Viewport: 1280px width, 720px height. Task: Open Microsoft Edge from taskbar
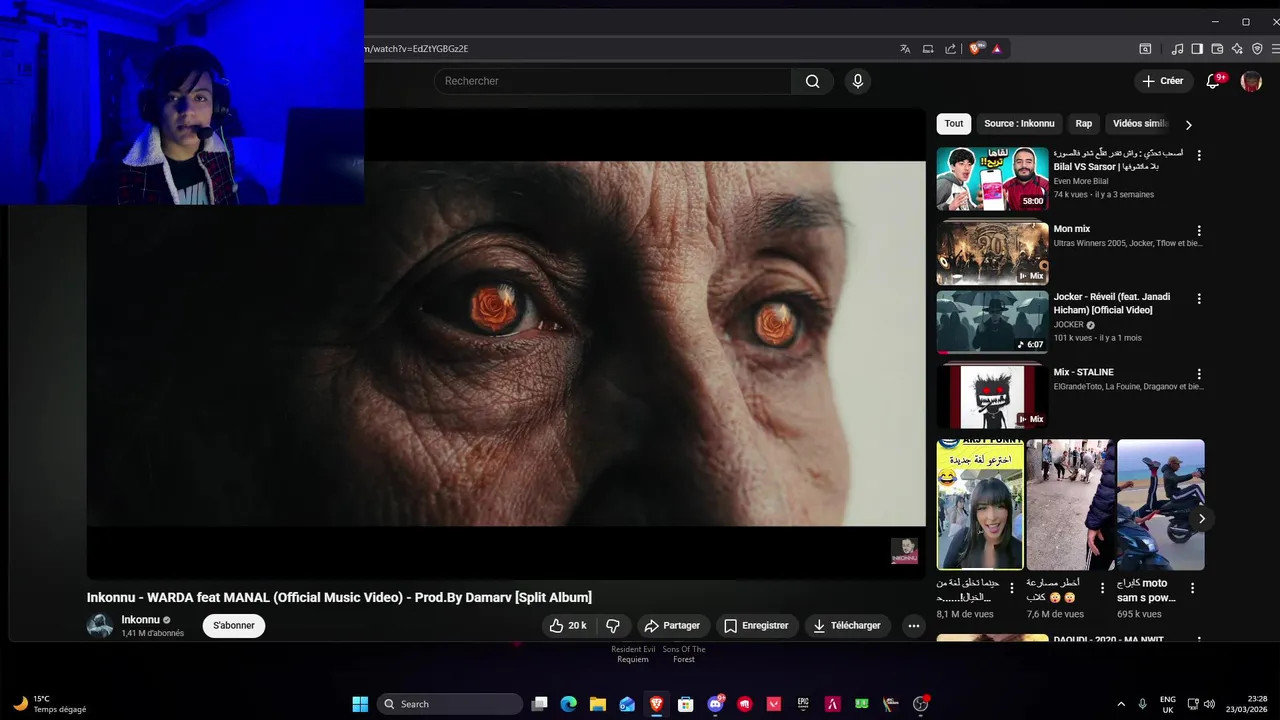568,704
